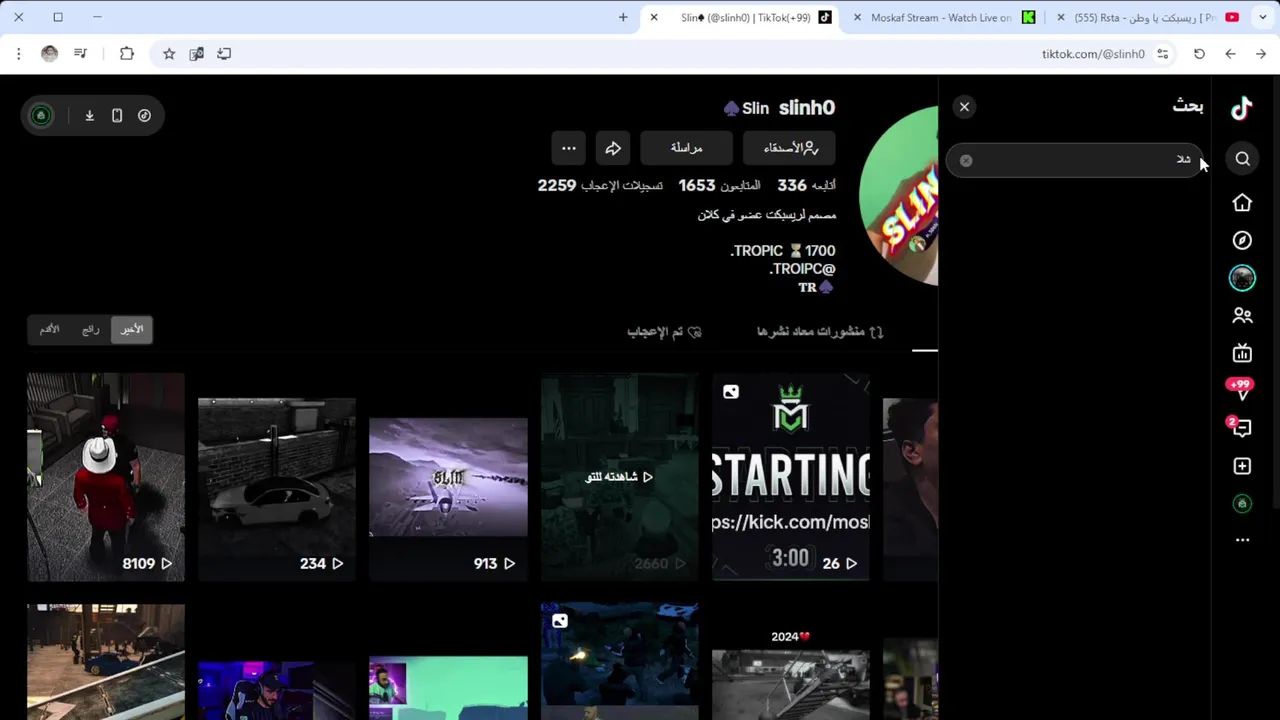This screenshot has height=720, width=1280.
Task: Open the video with 8109 views
Action: (106, 477)
